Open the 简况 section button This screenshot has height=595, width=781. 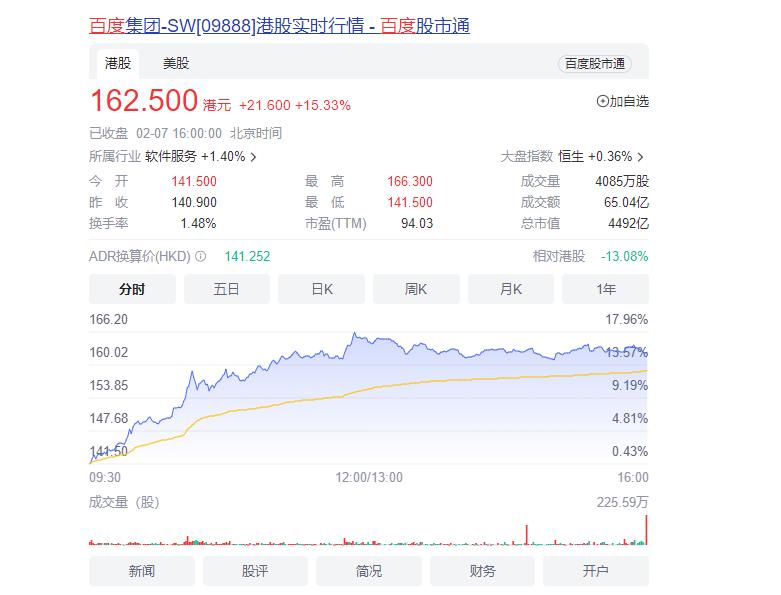pyautogui.click(x=369, y=571)
